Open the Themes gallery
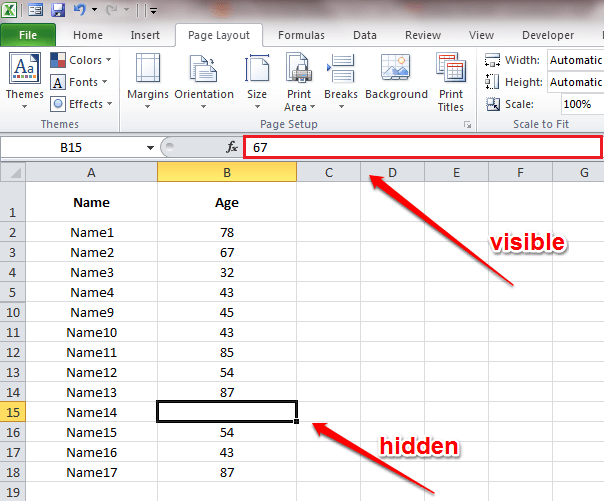 (24, 78)
